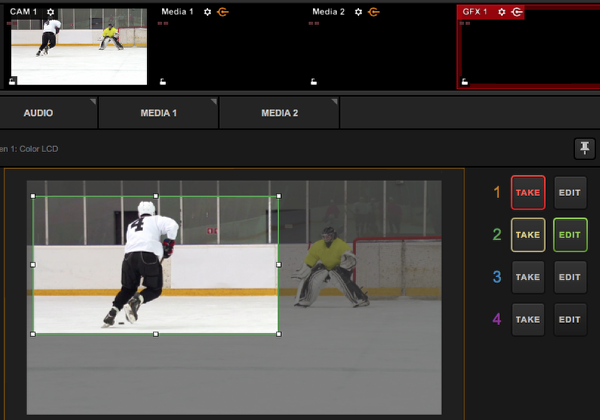Open Media 1 settings gear
The width and height of the screenshot is (600, 420).
pos(208,12)
